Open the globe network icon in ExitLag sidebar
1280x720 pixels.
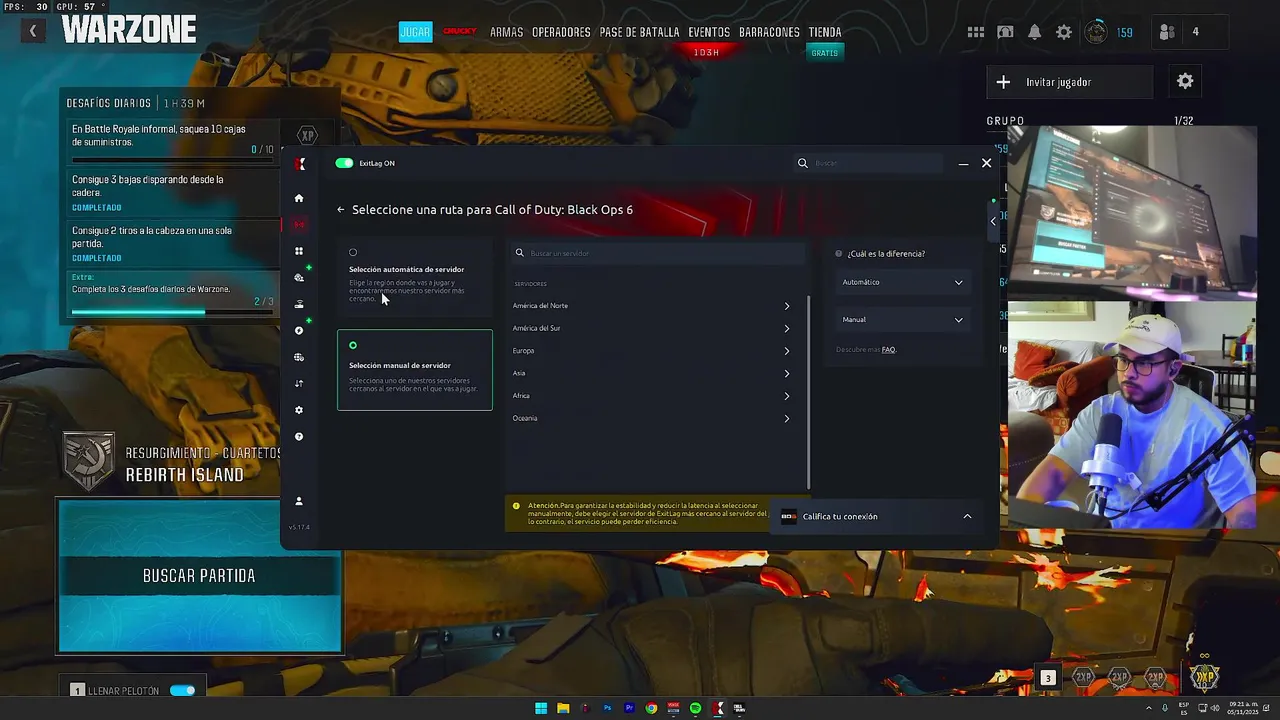298,357
